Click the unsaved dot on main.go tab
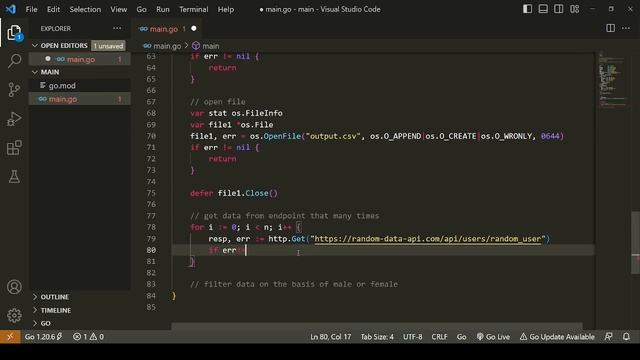 coord(194,29)
